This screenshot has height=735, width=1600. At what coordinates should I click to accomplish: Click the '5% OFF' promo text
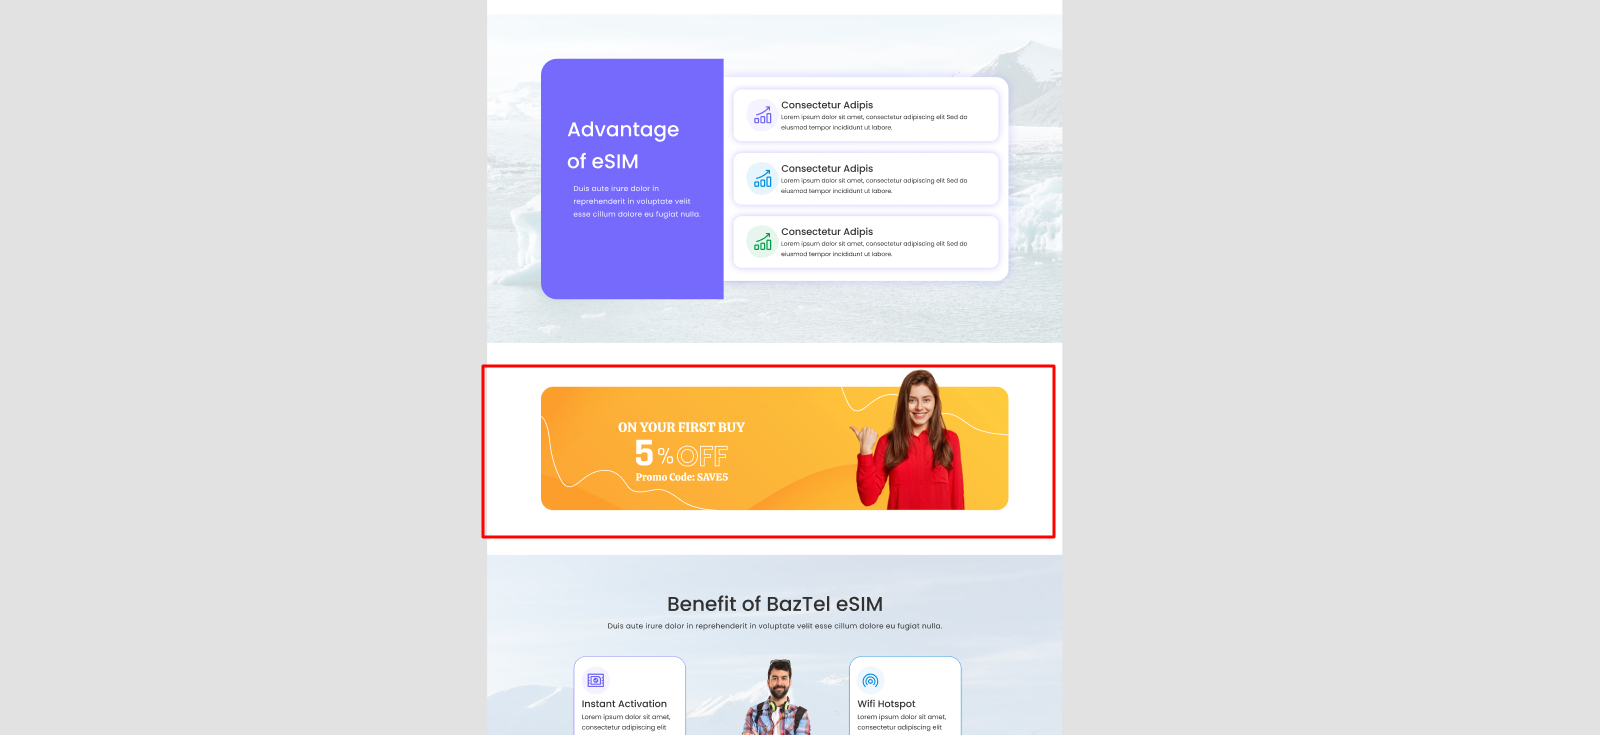(681, 455)
